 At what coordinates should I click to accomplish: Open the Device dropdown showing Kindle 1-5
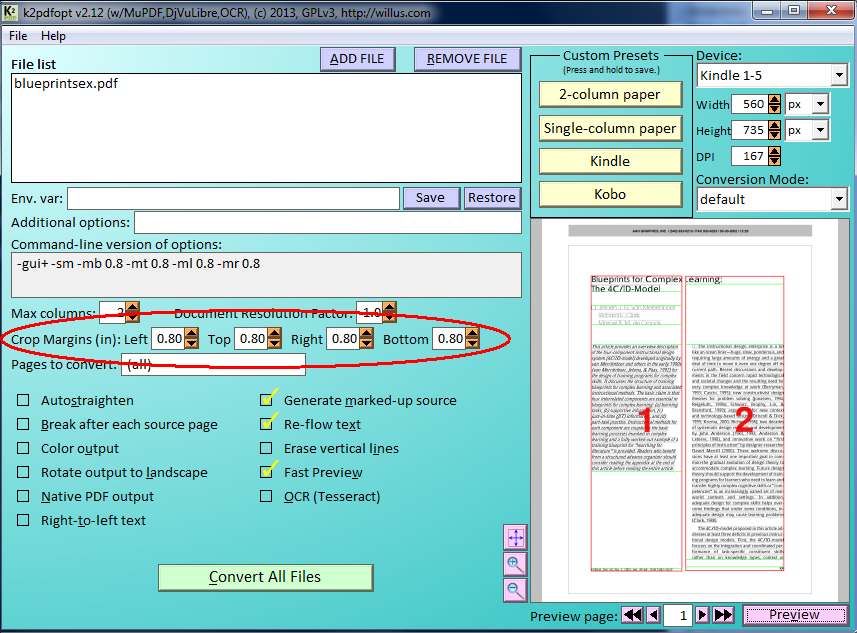[x=772, y=75]
